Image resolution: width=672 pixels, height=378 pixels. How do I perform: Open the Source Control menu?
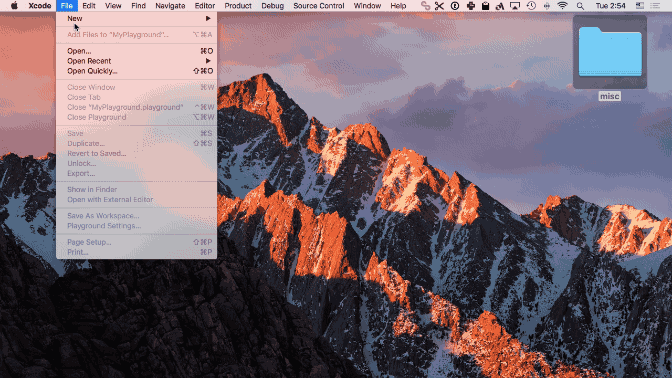coord(318,6)
